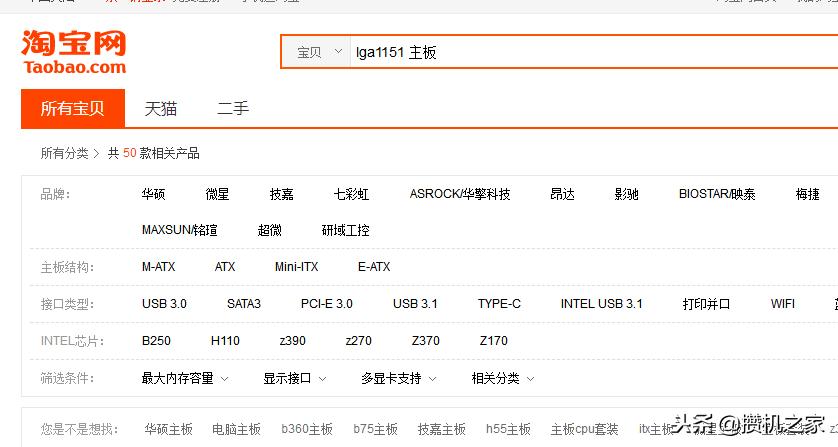Search suggestion 华硕主板
The height and width of the screenshot is (447, 838).
(x=168, y=429)
